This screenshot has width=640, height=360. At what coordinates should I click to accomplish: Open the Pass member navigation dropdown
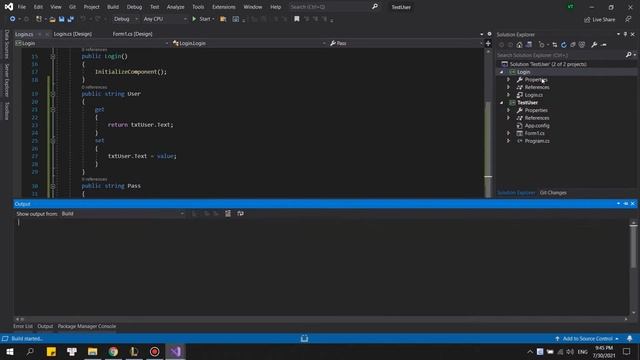(405, 43)
